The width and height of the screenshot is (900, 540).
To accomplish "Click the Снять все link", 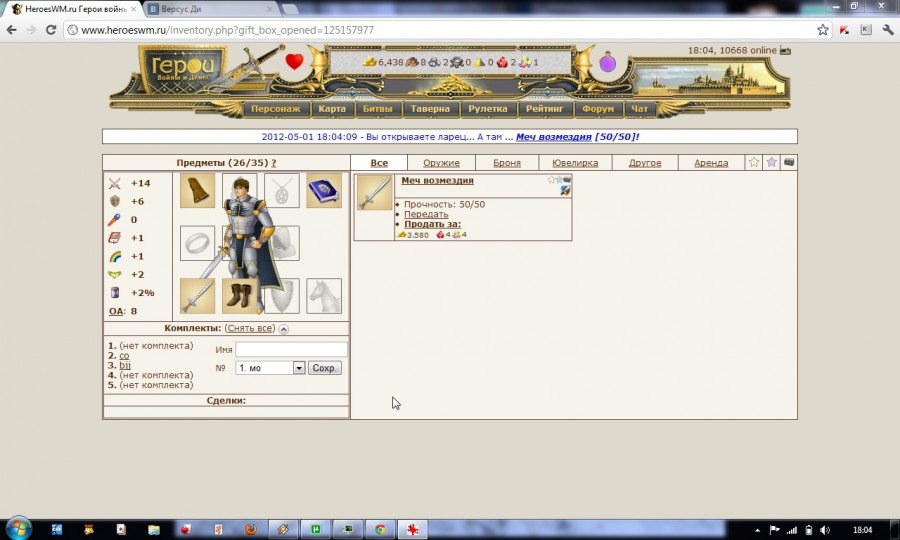I will (250, 328).
